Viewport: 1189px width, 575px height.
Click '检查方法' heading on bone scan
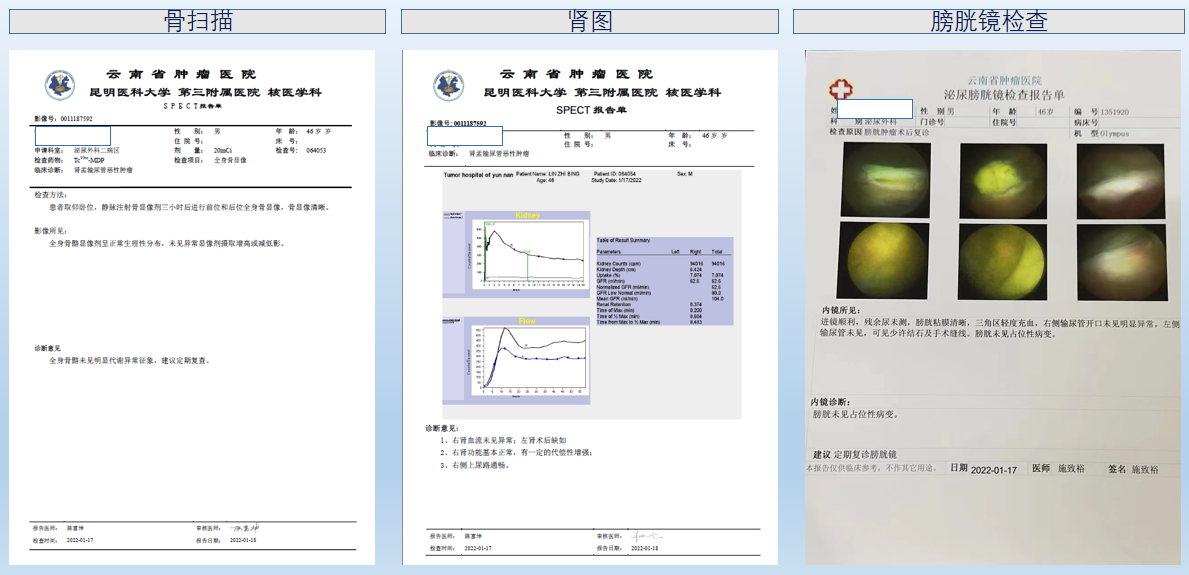49,195
